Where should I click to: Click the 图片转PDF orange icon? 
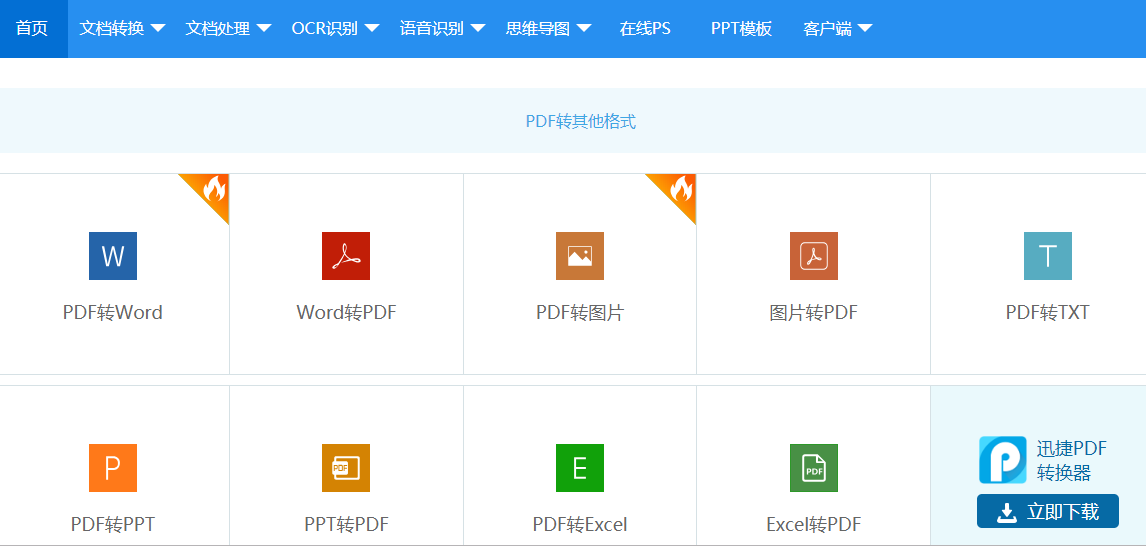tap(813, 256)
